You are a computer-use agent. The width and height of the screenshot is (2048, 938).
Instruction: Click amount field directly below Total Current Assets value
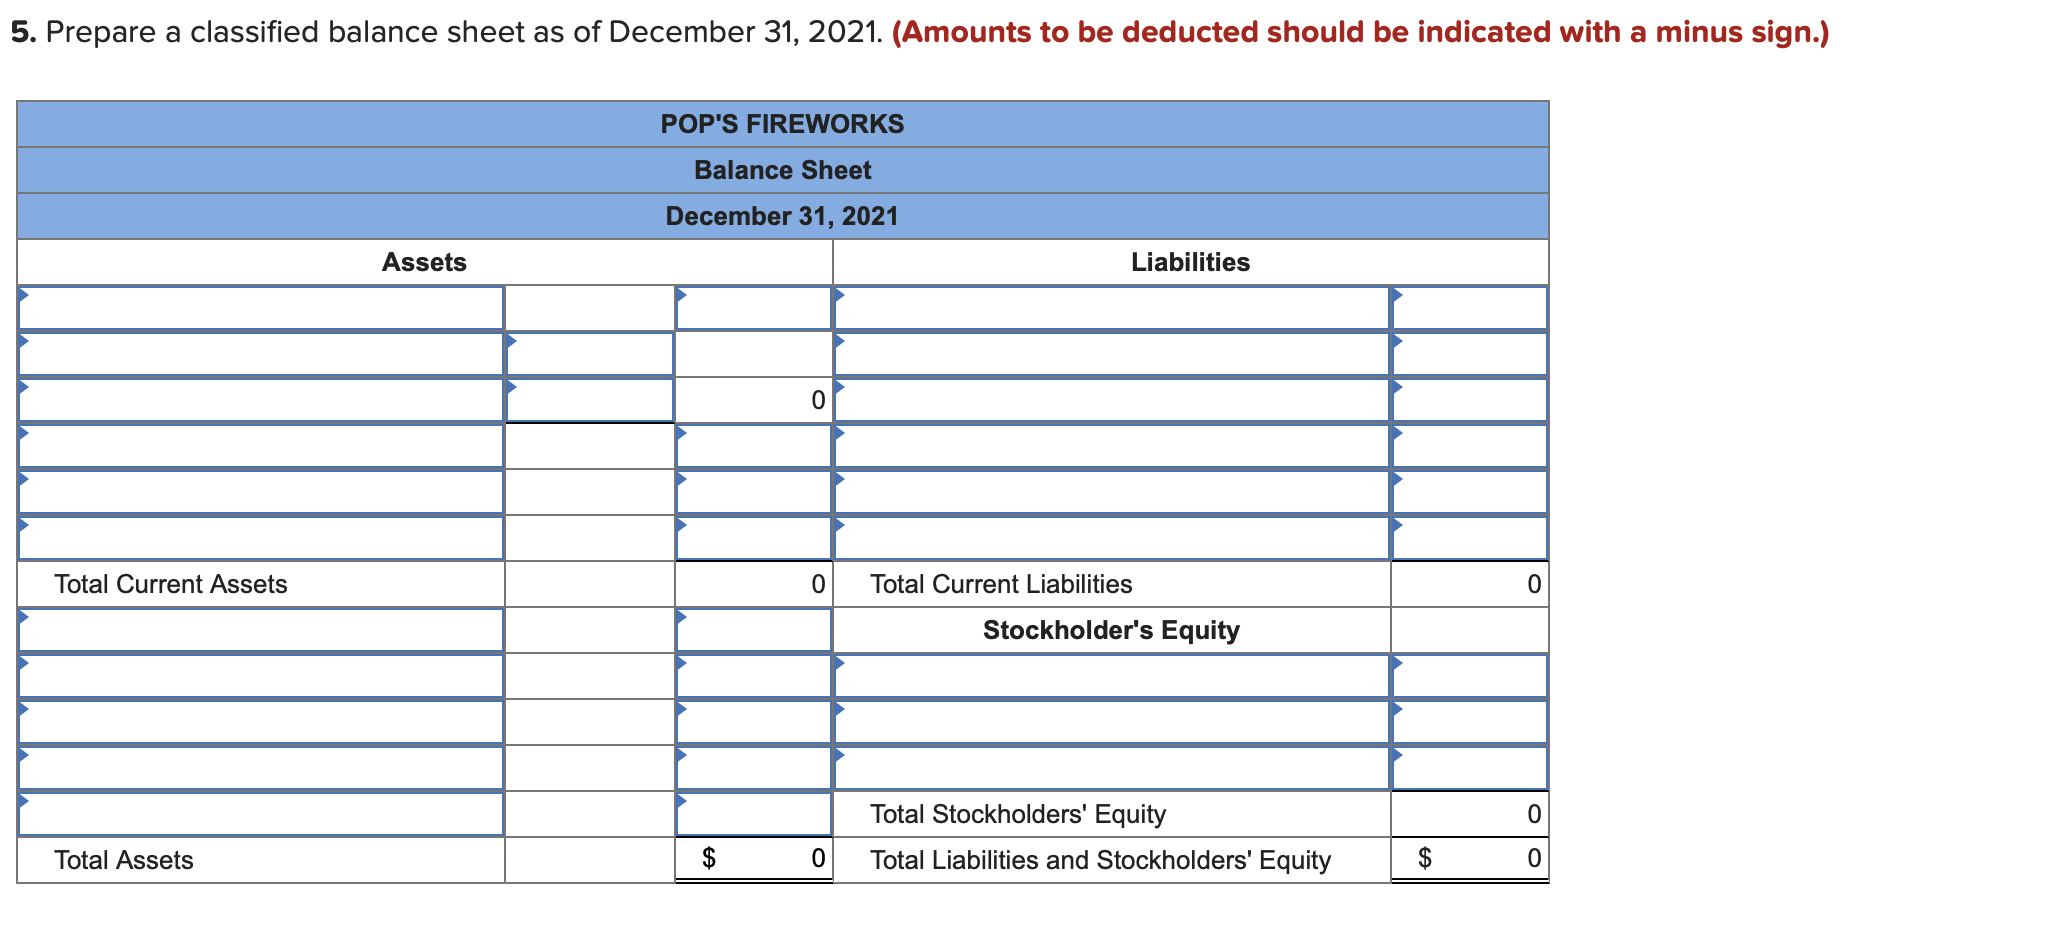click(754, 630)
